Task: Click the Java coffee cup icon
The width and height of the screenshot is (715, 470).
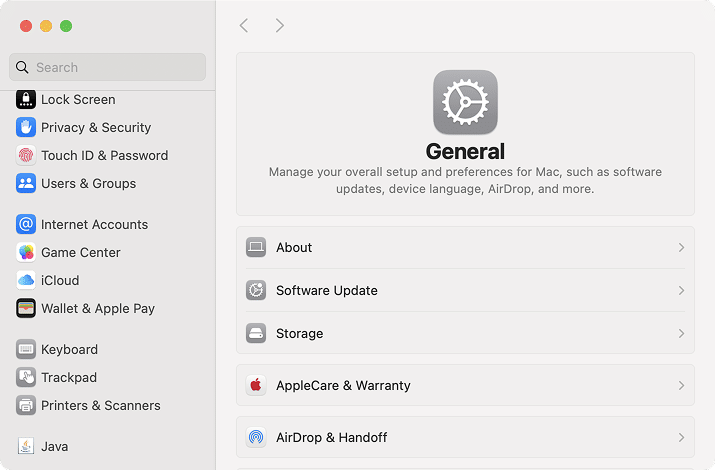Action: (26, 446)
